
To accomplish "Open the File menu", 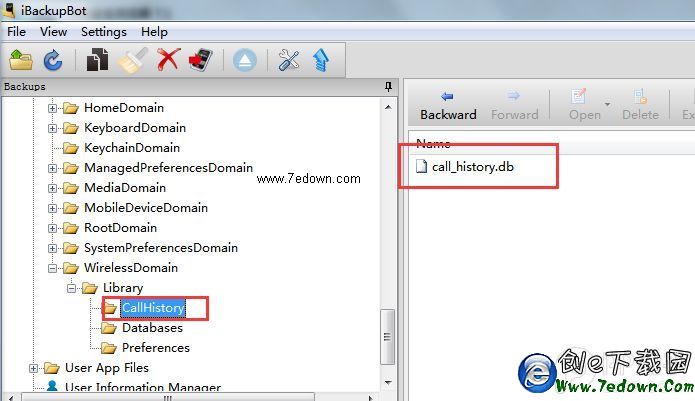I will tap(16, 32).
